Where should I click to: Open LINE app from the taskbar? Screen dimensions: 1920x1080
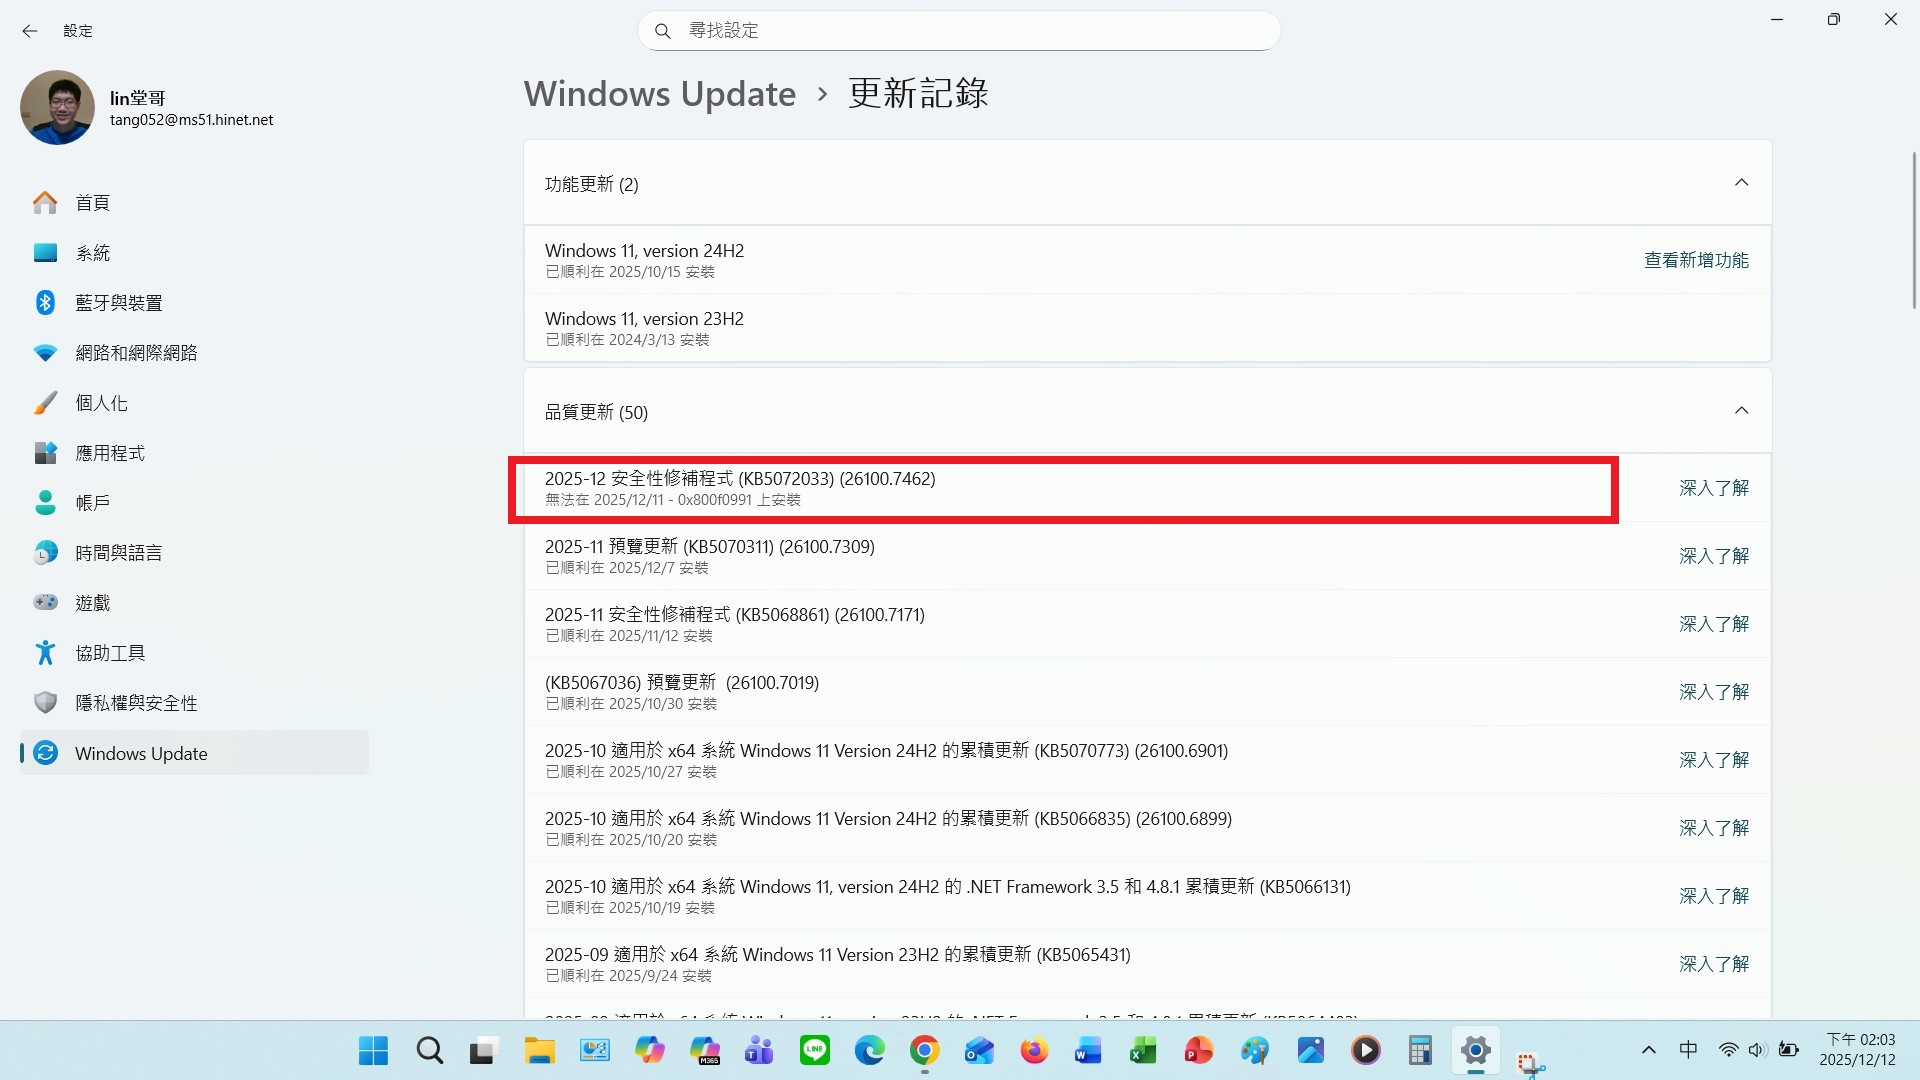pos(815,1050)
